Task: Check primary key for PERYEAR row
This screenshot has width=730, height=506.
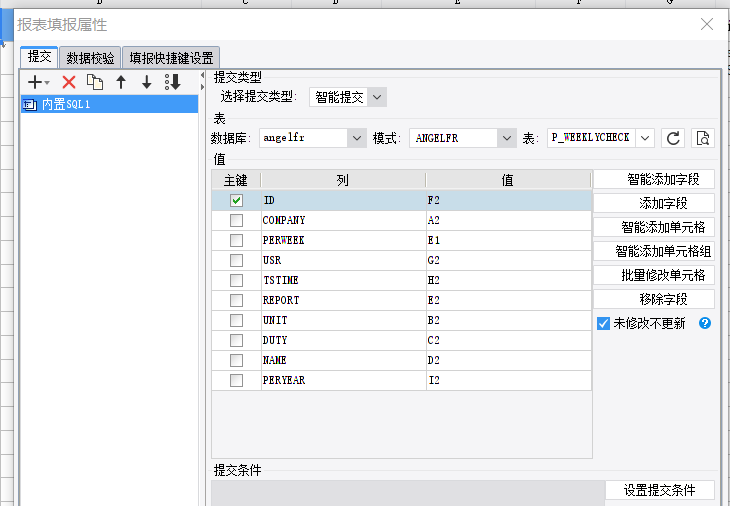Action: tap(237, 380)
